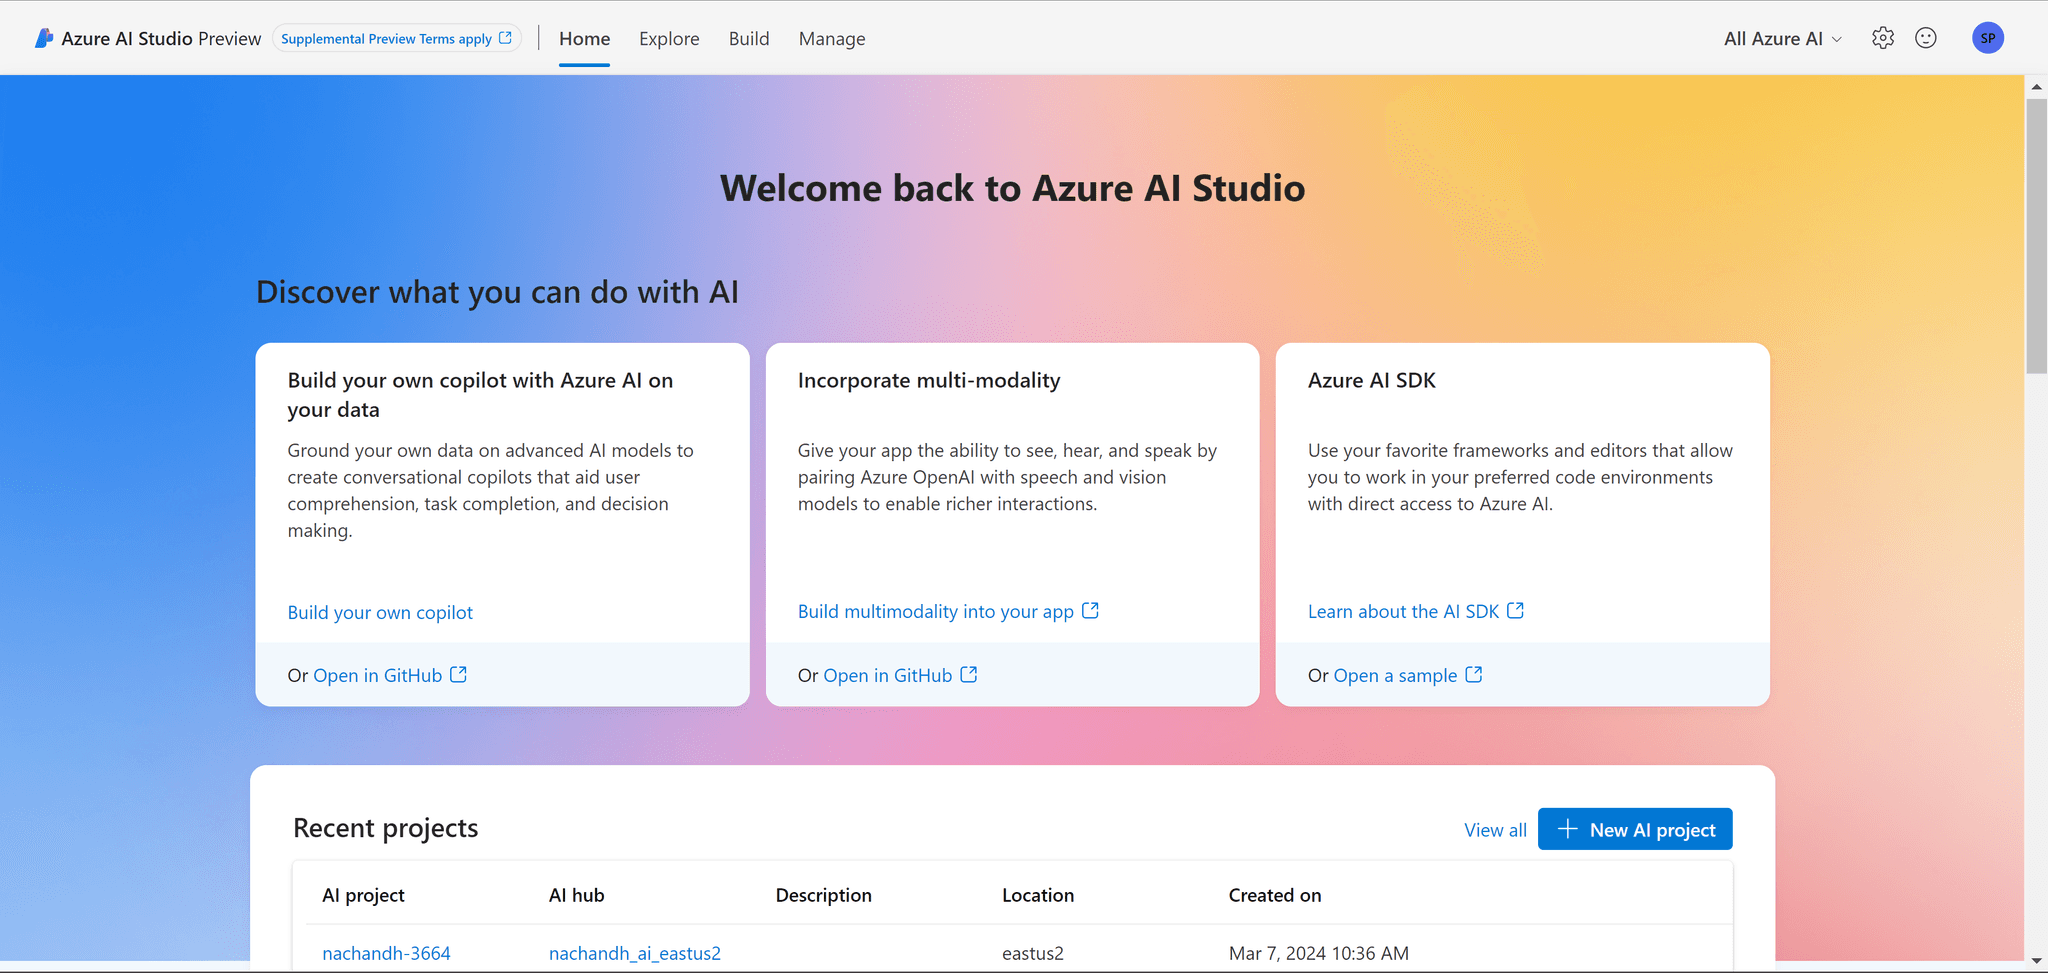Screen dimensions: 2048x973
Task: Click the Azure AI Studio logo icon
Action: click(x=43, y=38)
